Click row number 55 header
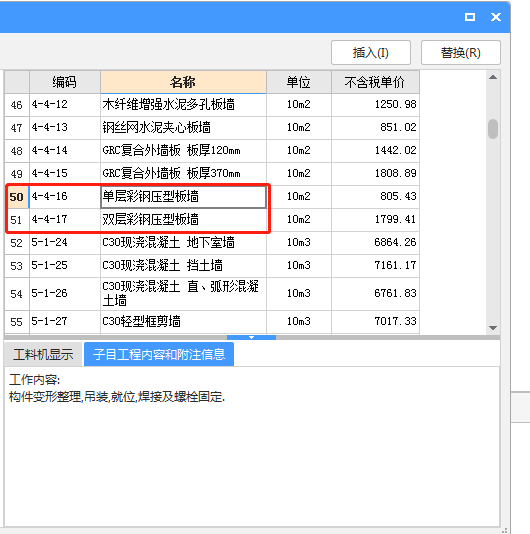 click(x=17, y=322)
